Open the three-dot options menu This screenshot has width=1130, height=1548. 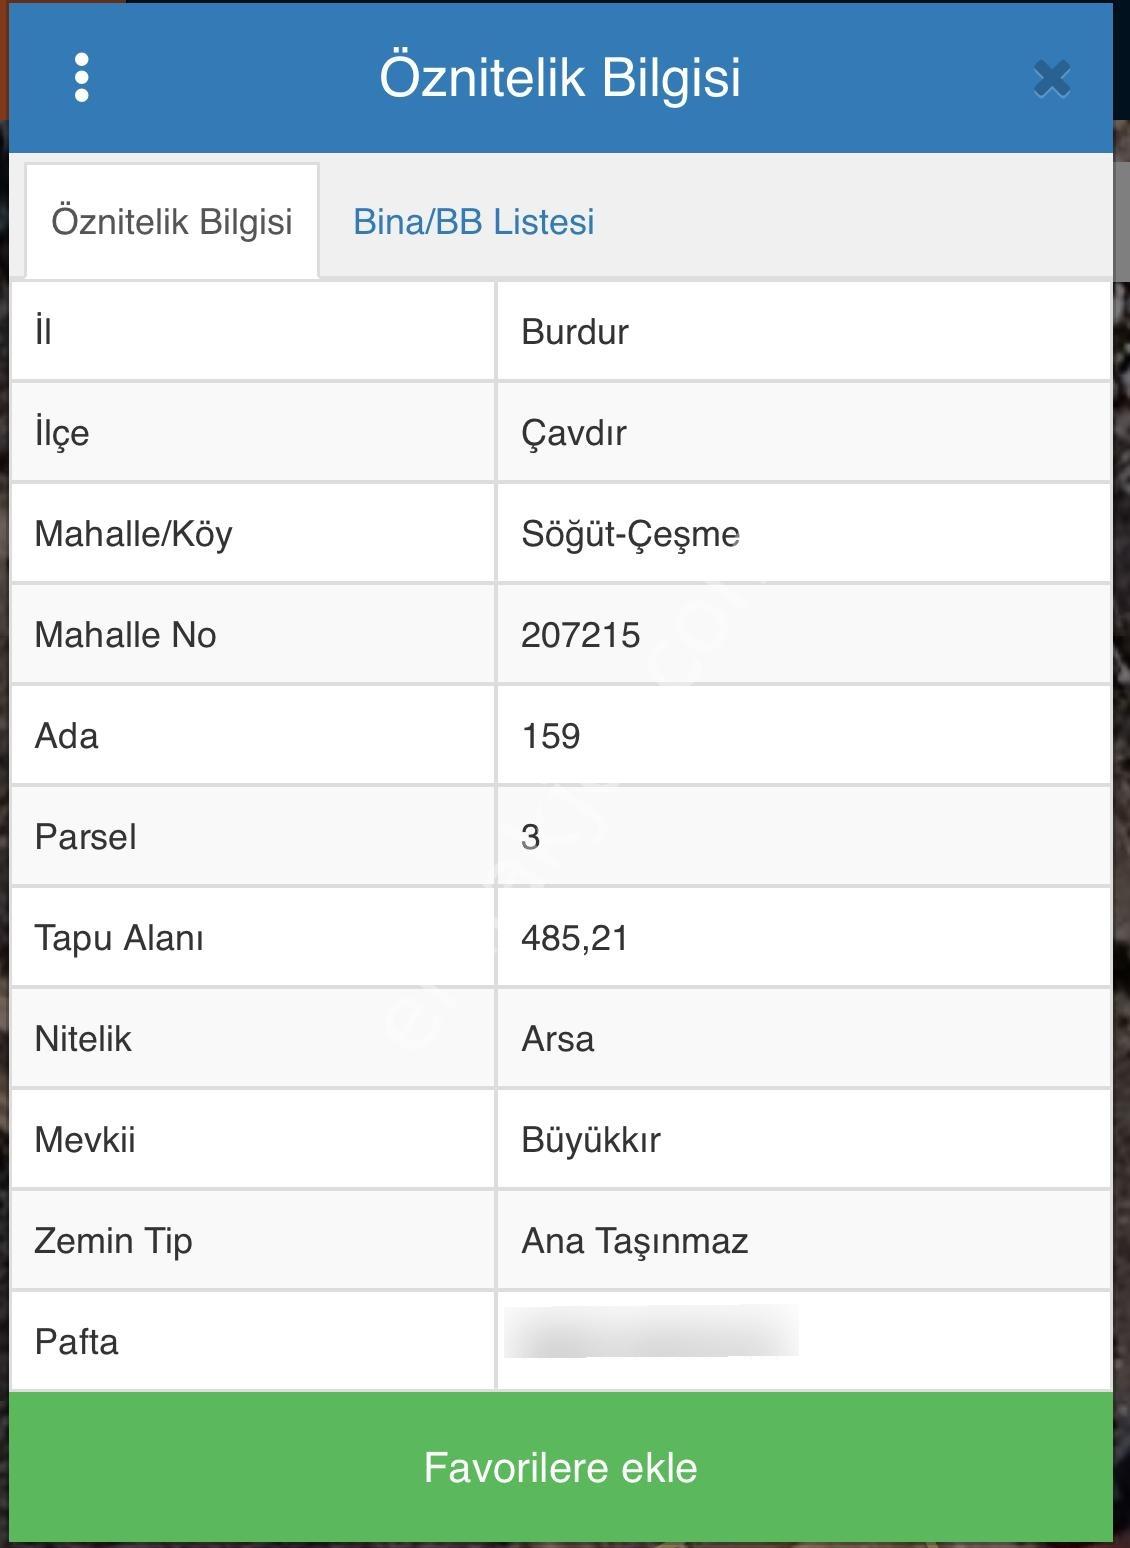coord(82,78)
